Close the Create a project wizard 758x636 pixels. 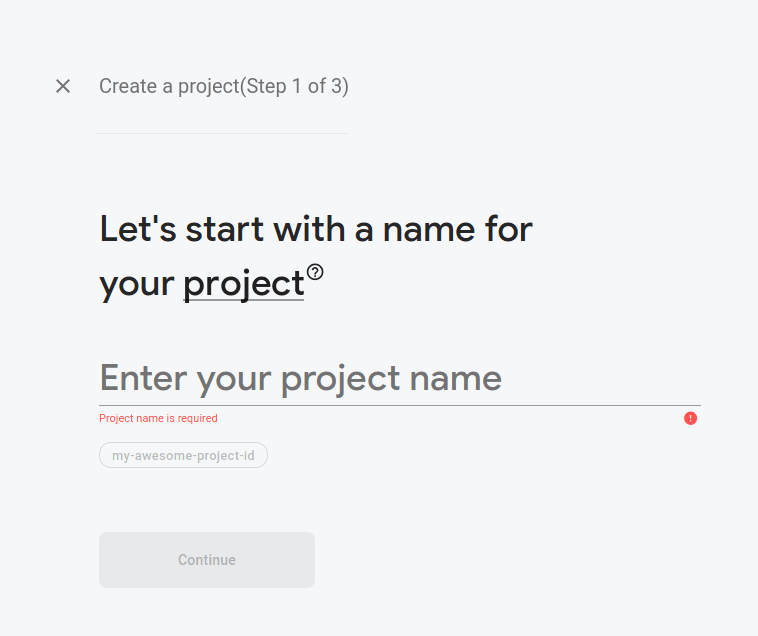click(63, 86)
